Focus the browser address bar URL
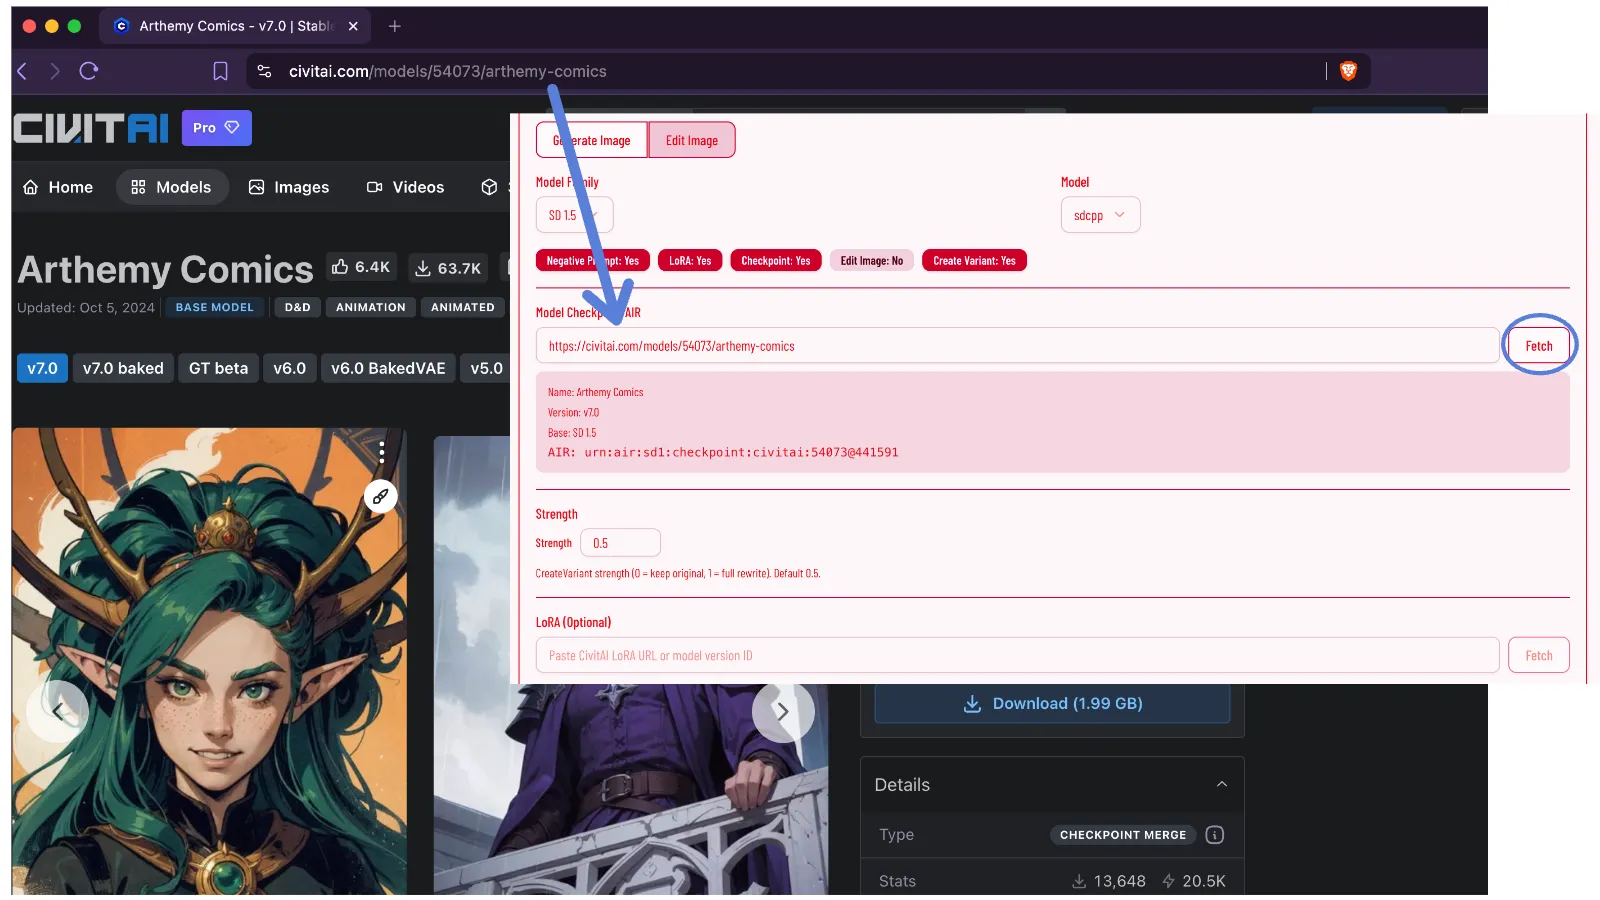This screenshot has width=1600, height=900. click(448, 71)
